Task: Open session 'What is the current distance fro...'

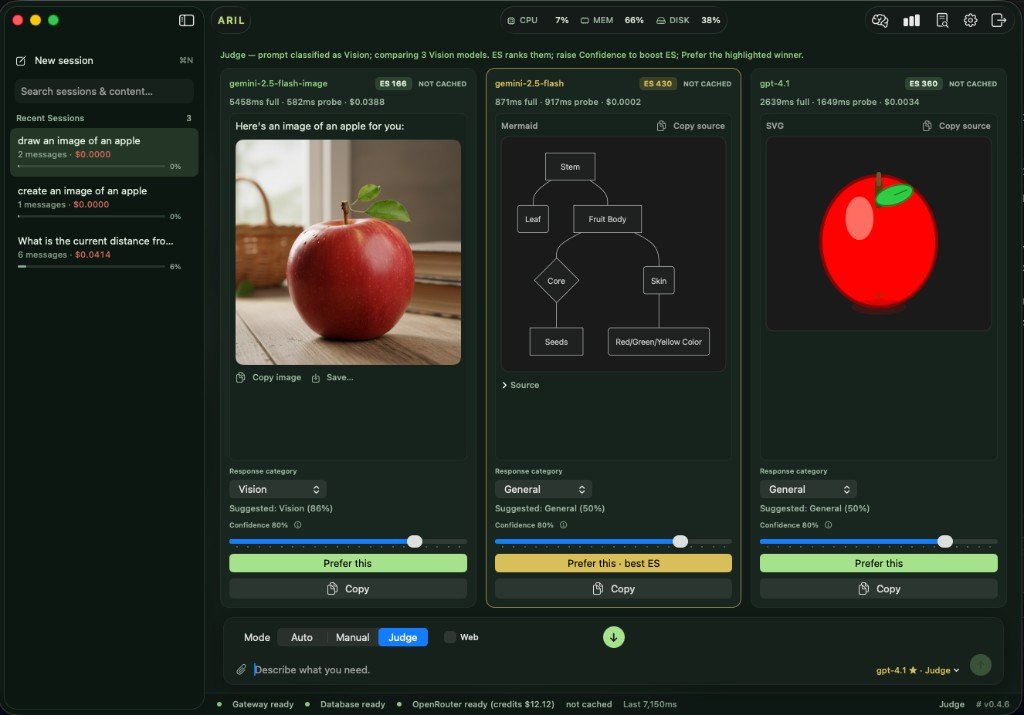Action: click(x=104, y=253)
